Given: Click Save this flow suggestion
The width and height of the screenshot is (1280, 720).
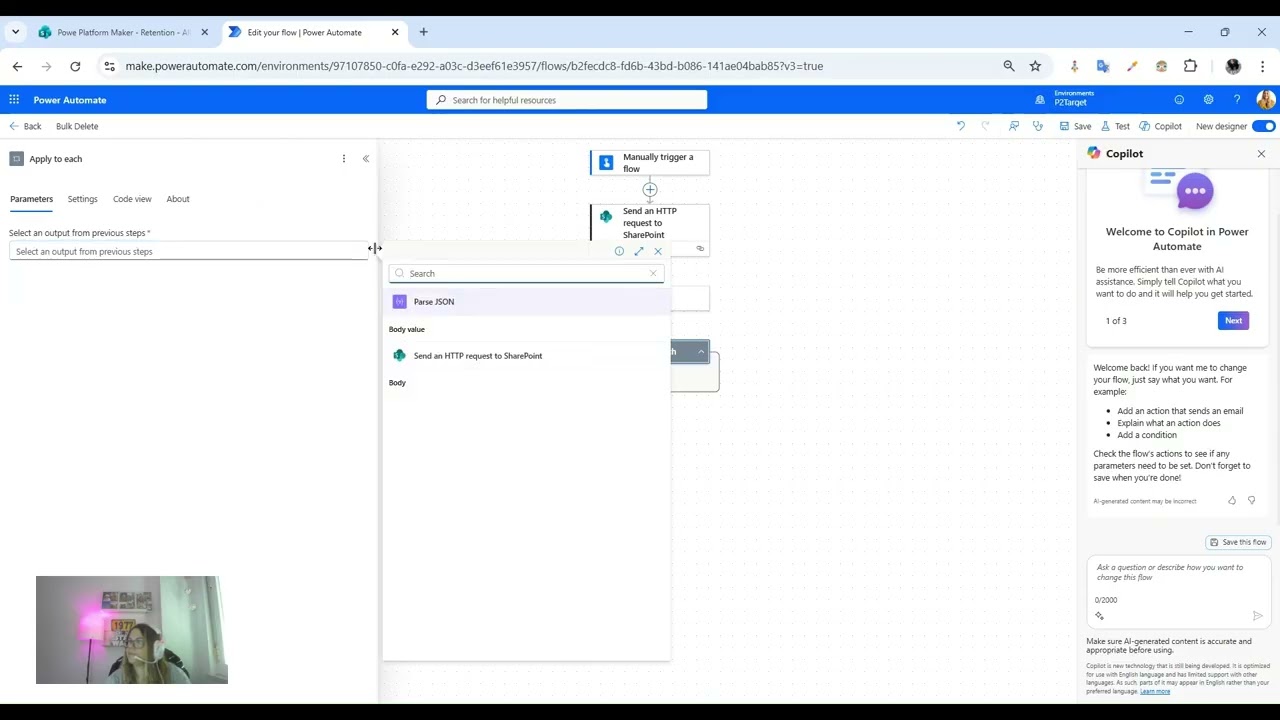Looking at the screenshot, I should 1238,542.
